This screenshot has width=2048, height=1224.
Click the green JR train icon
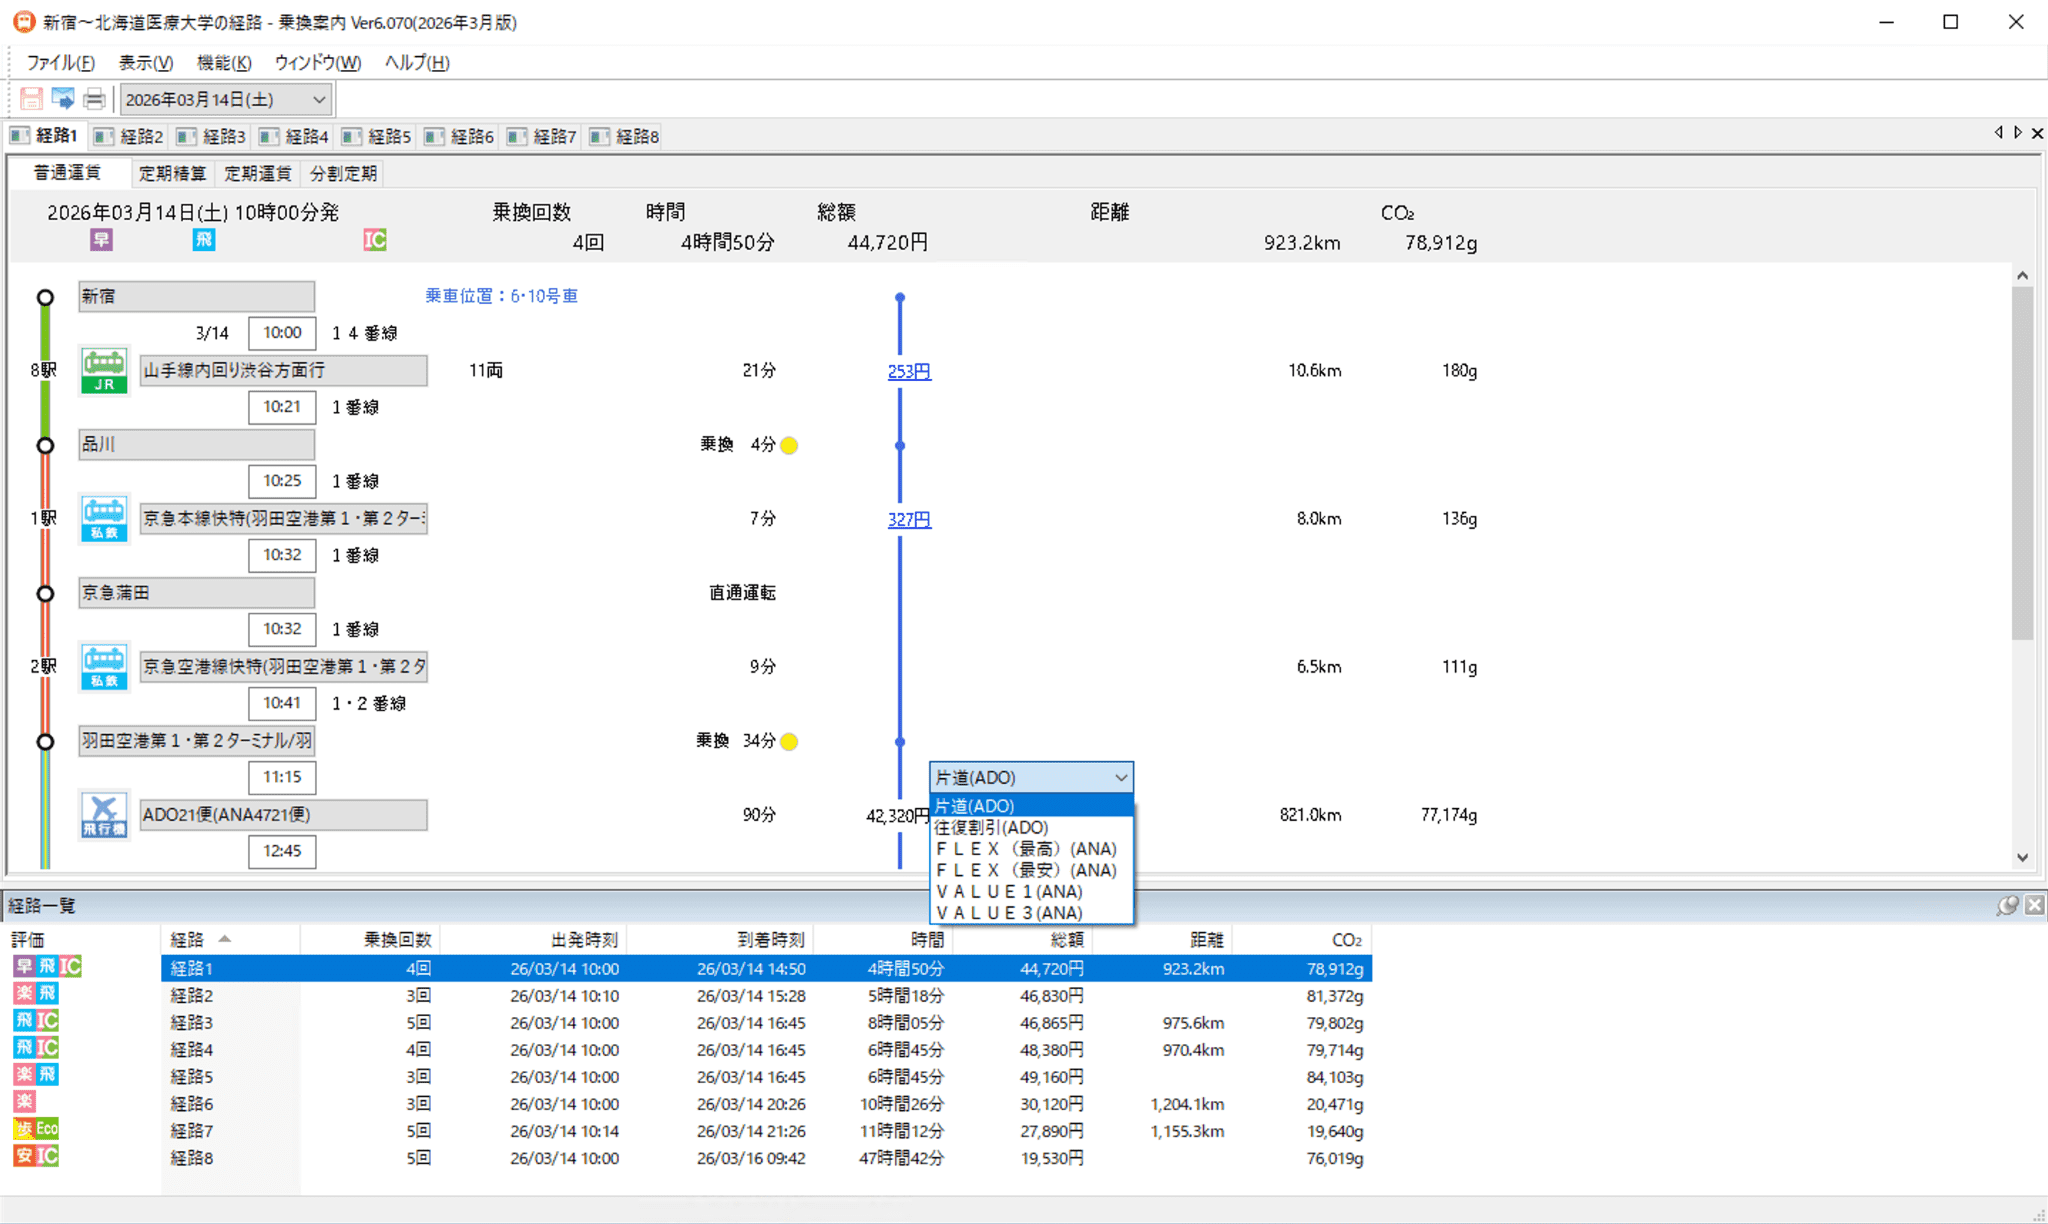104,370
